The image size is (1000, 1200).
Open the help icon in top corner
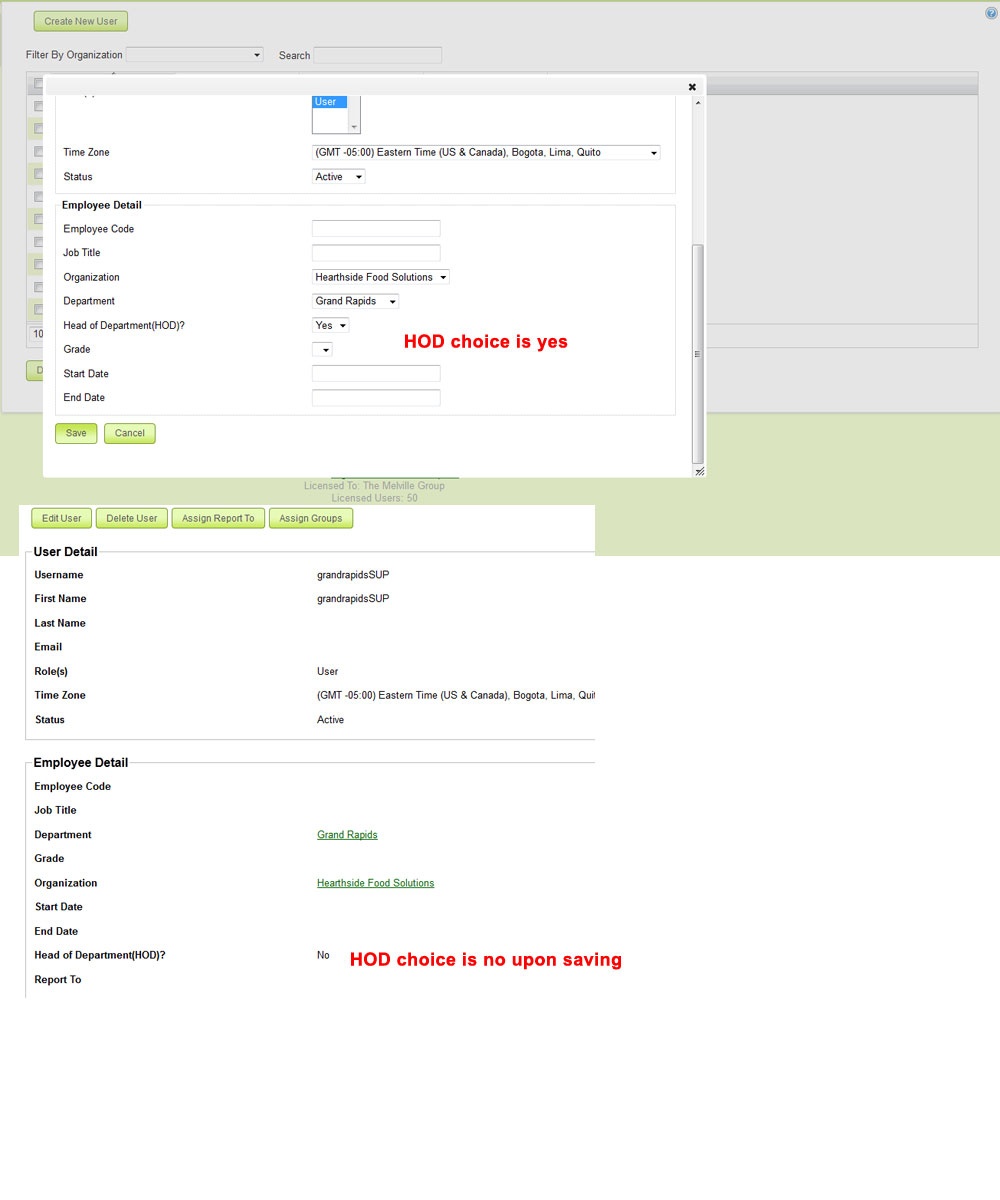991,13
